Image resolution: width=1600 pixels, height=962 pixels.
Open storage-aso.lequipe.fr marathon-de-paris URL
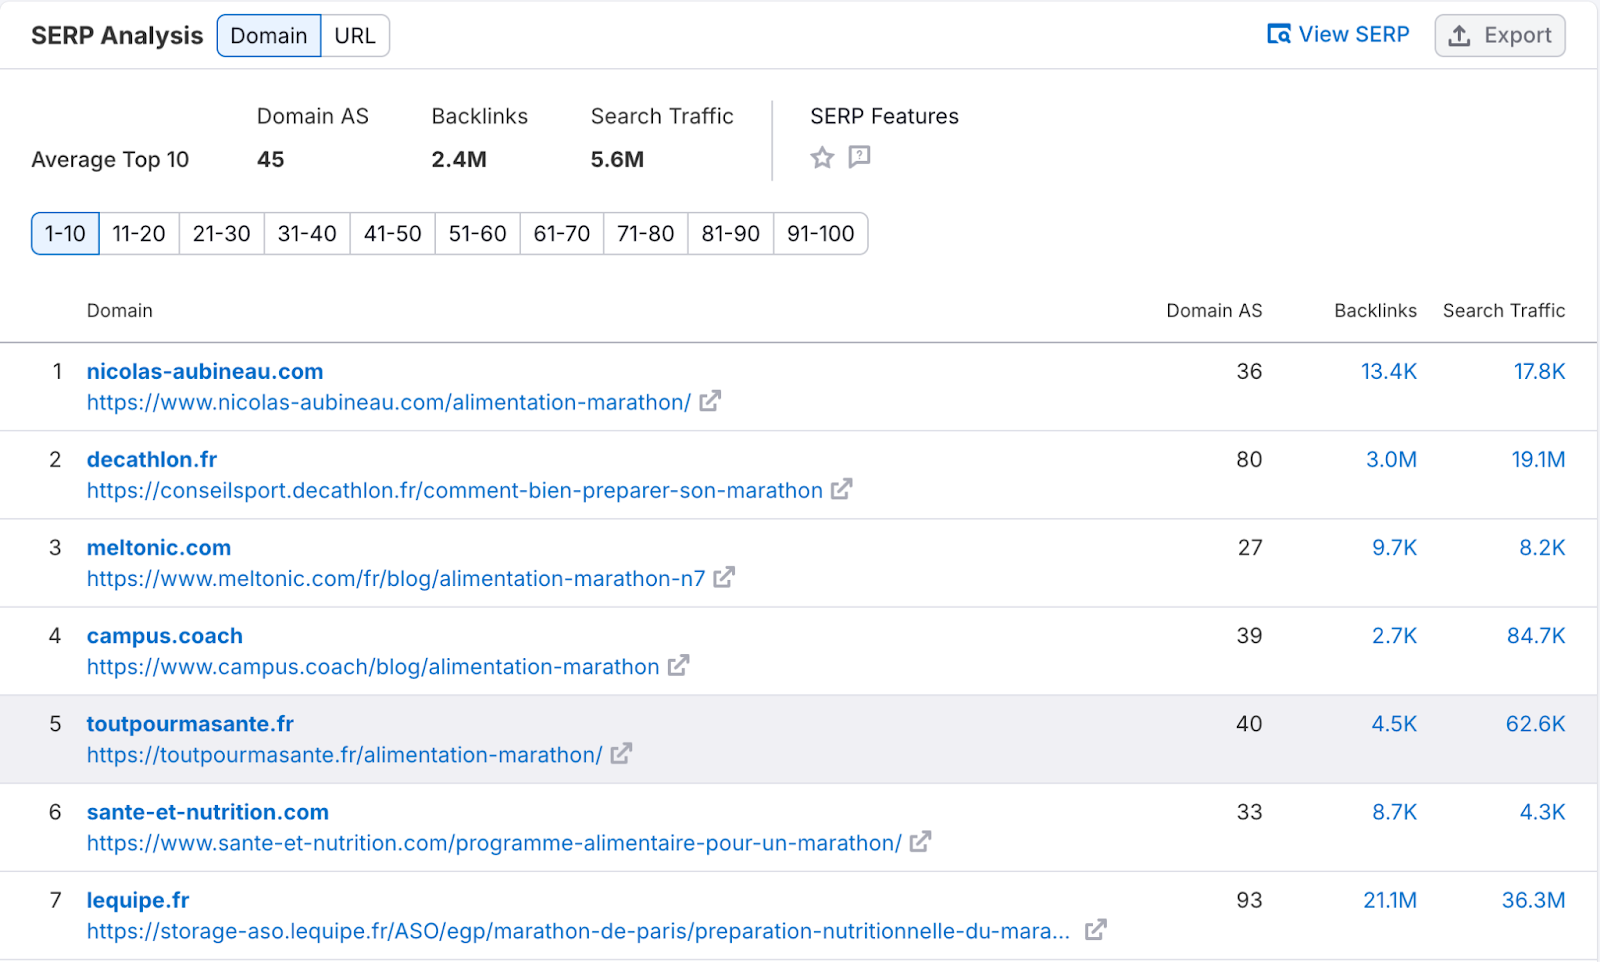tap(578, 931)
